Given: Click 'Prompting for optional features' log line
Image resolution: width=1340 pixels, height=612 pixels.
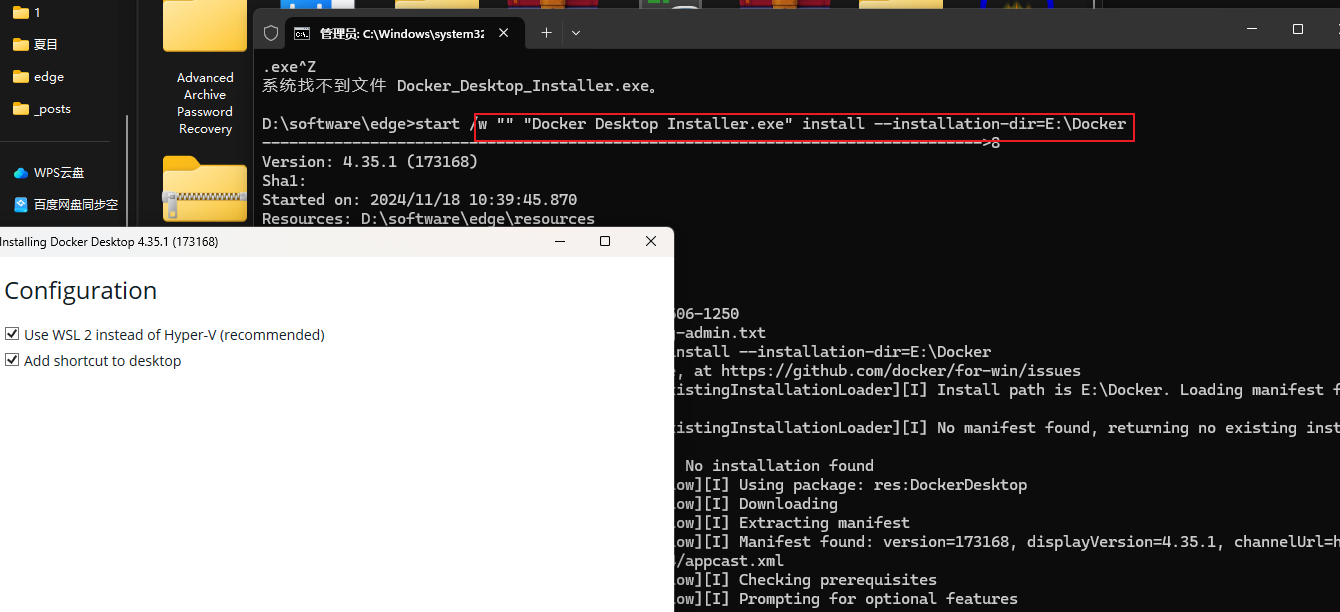Looking at the screenshot, I should (x=878, y=598).
